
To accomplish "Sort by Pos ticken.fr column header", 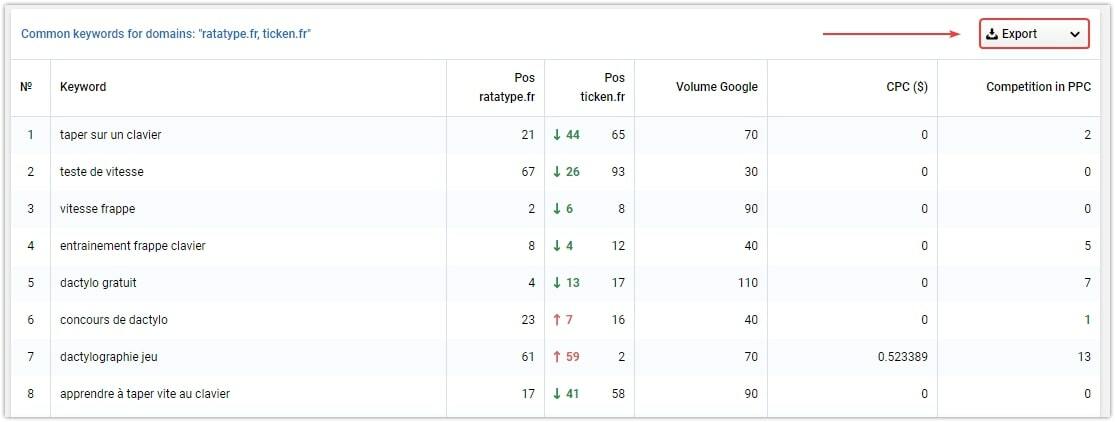I will point(603,88).
